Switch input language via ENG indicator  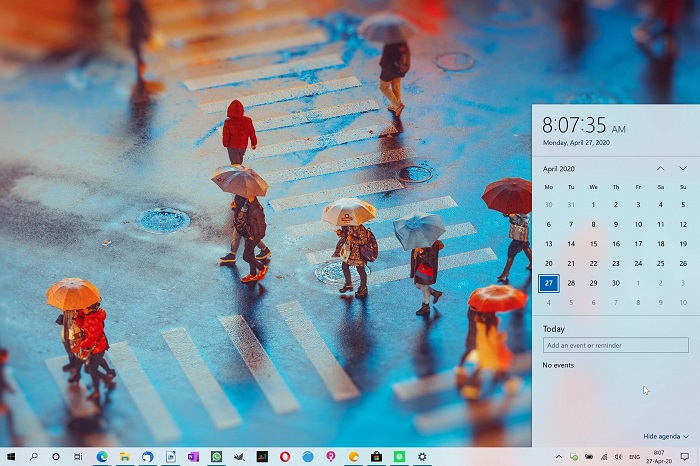[634, 456]
